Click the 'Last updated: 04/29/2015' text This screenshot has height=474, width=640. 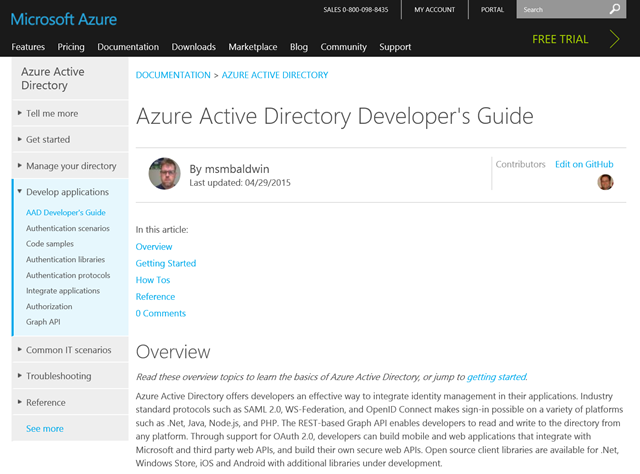240,183
